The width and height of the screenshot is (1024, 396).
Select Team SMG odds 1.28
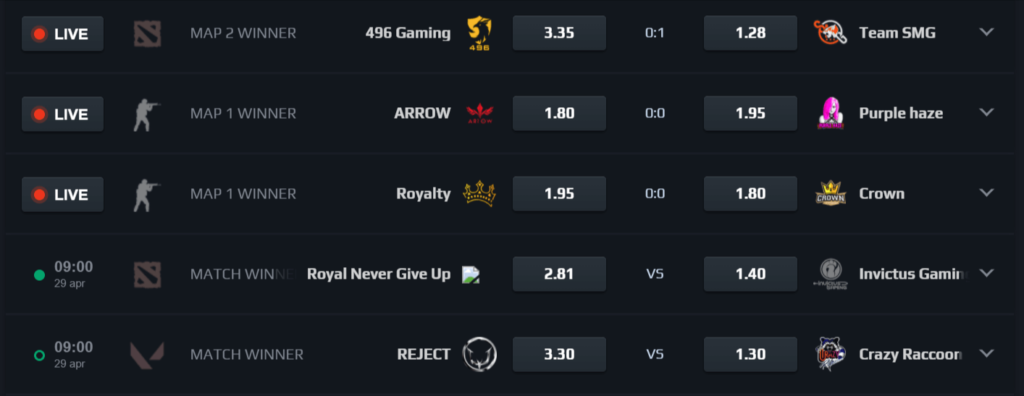point(750,33)
